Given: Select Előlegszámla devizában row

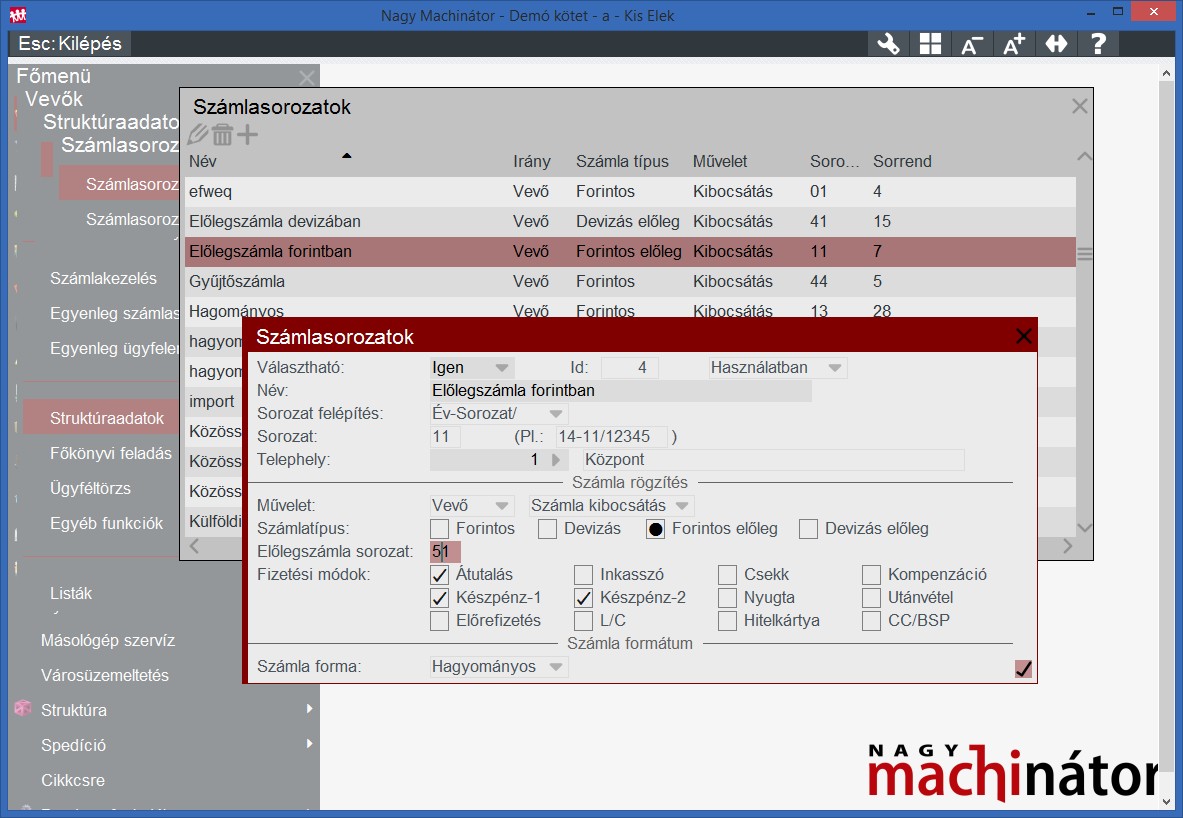Looking at the screenshot, I should click(630, 222).
